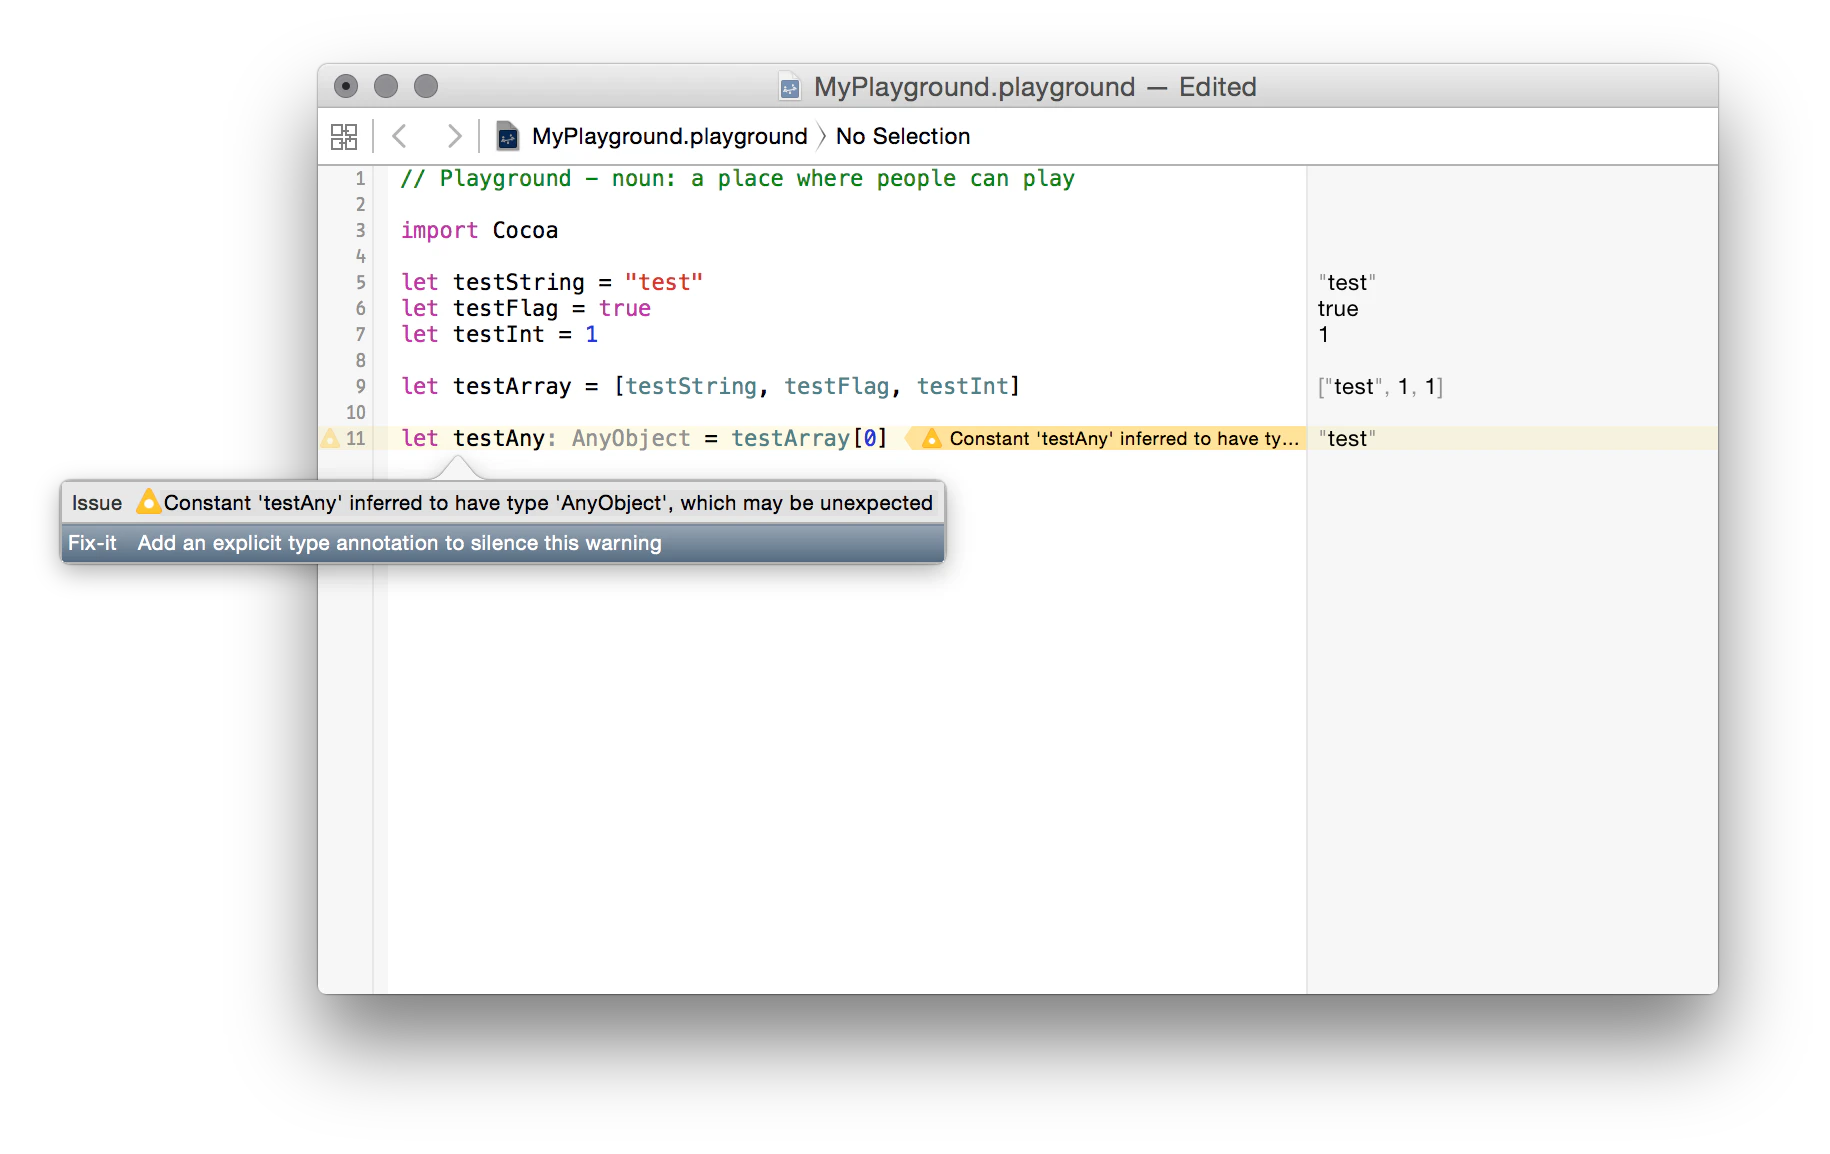Click the document icon in the title bar
Image resolution: width=1830 pixels, height=1154 pixels.
(x=790, y=87)
